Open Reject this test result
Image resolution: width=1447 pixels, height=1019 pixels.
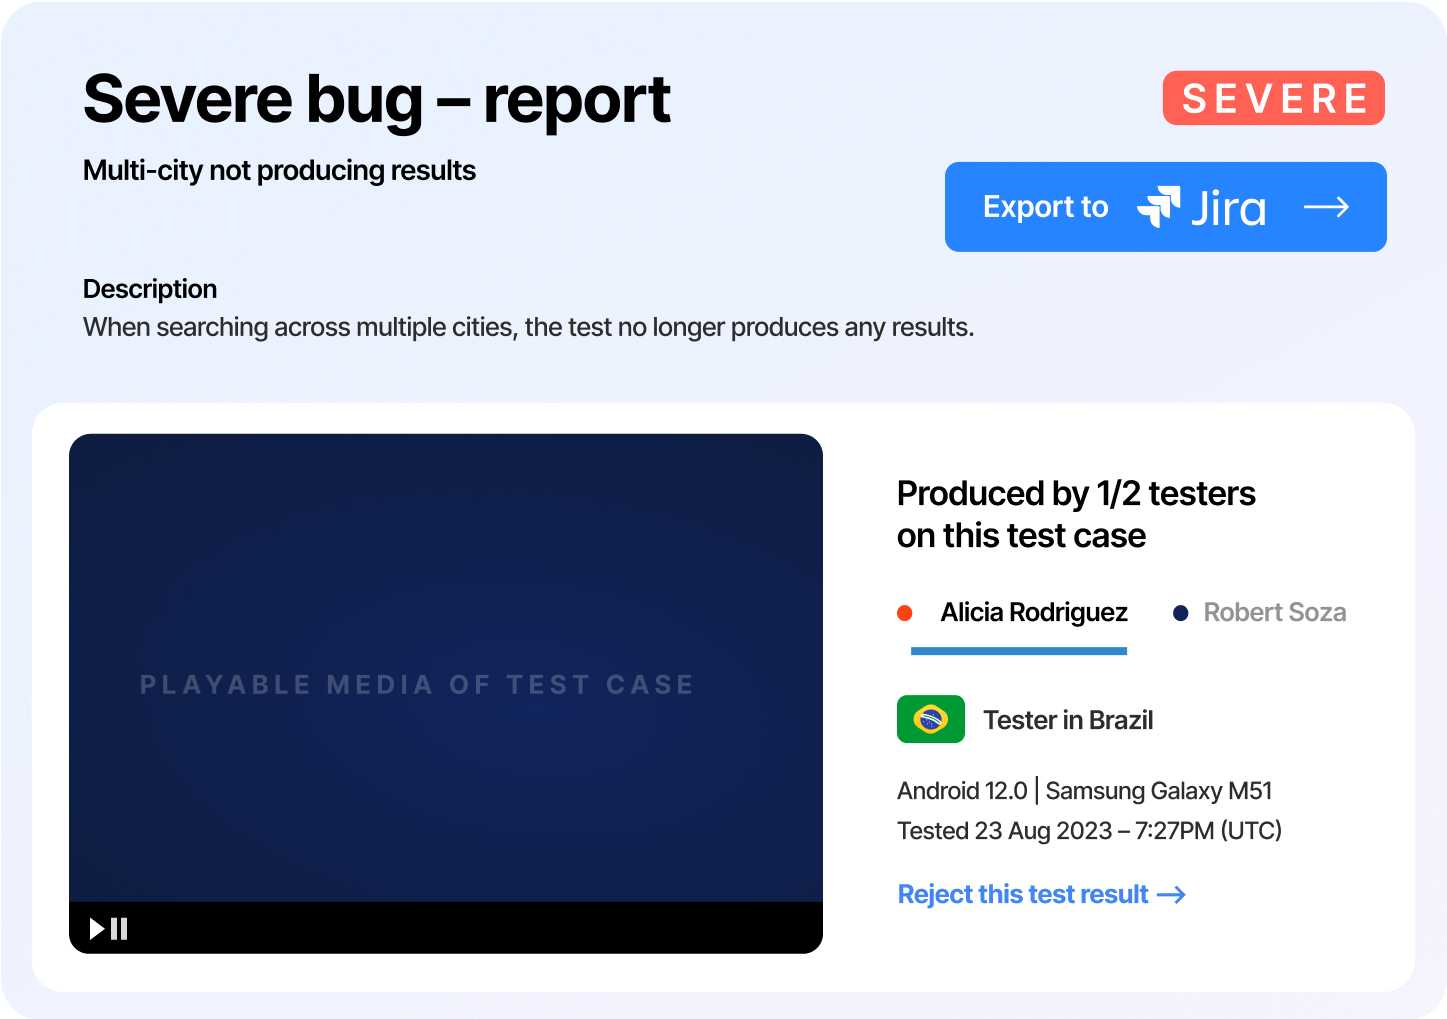click(x=1022, y=894)
